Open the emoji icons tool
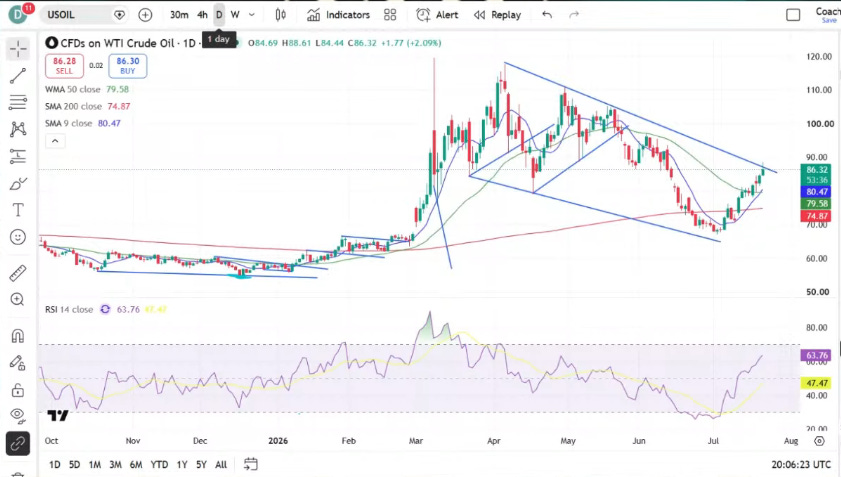Viewport: 841px width, 477px height. [18, 237]
